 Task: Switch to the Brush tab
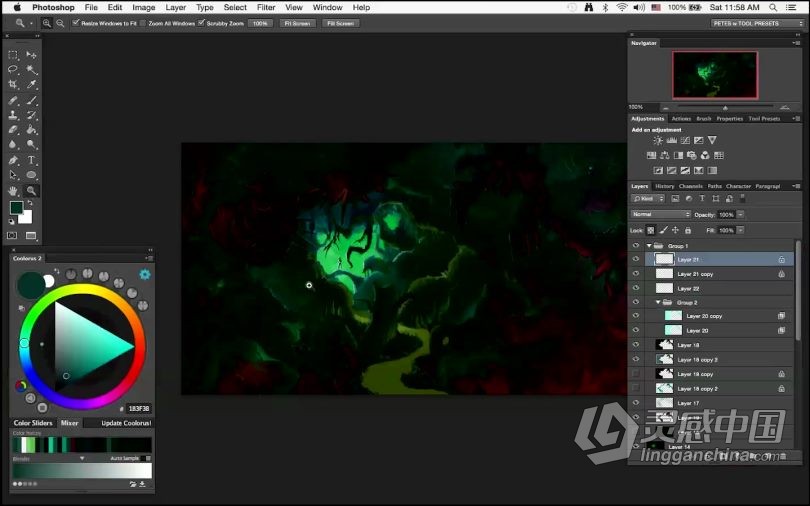[x=704, y=118]
